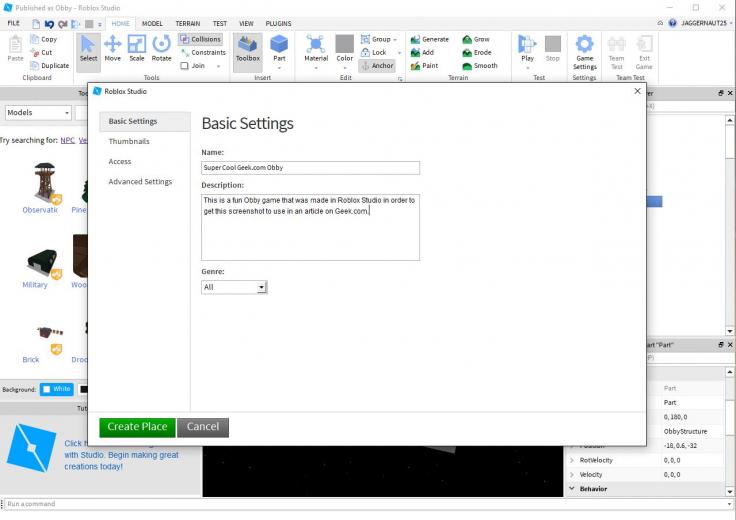Choose the terrain Generate tool
This screenshot has height=520, width=736.
pos(429,39)
